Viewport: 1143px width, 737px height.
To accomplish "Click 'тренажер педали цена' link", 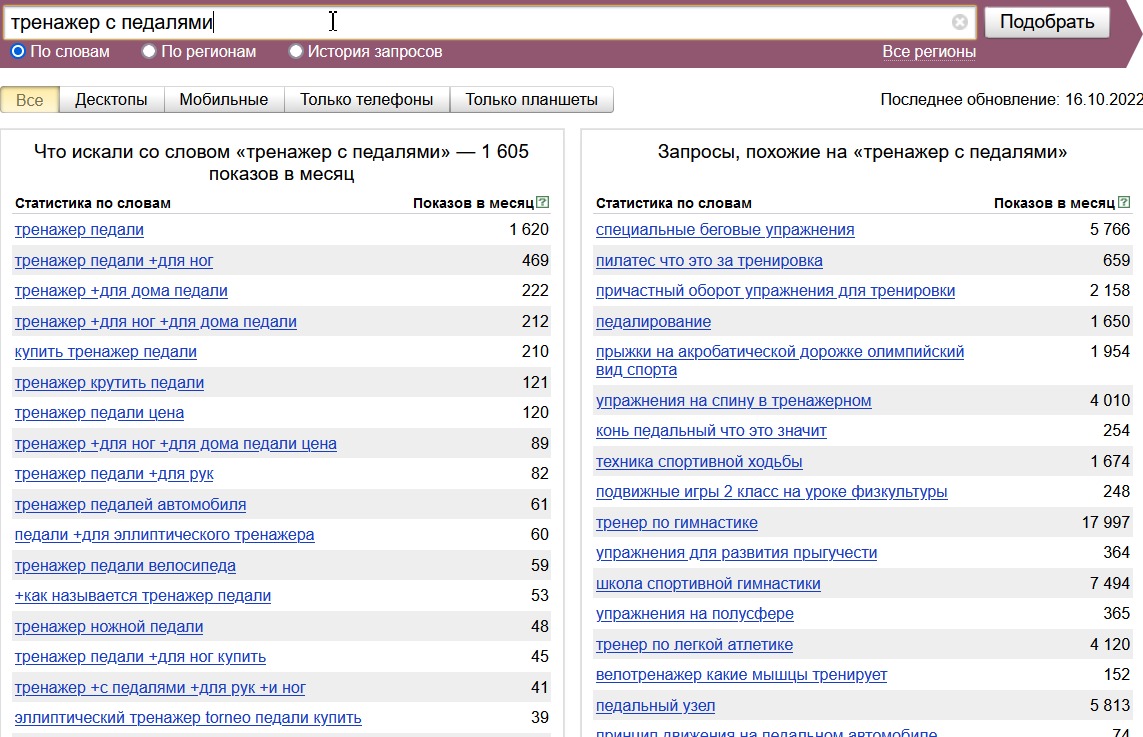I will click(99, 413).
